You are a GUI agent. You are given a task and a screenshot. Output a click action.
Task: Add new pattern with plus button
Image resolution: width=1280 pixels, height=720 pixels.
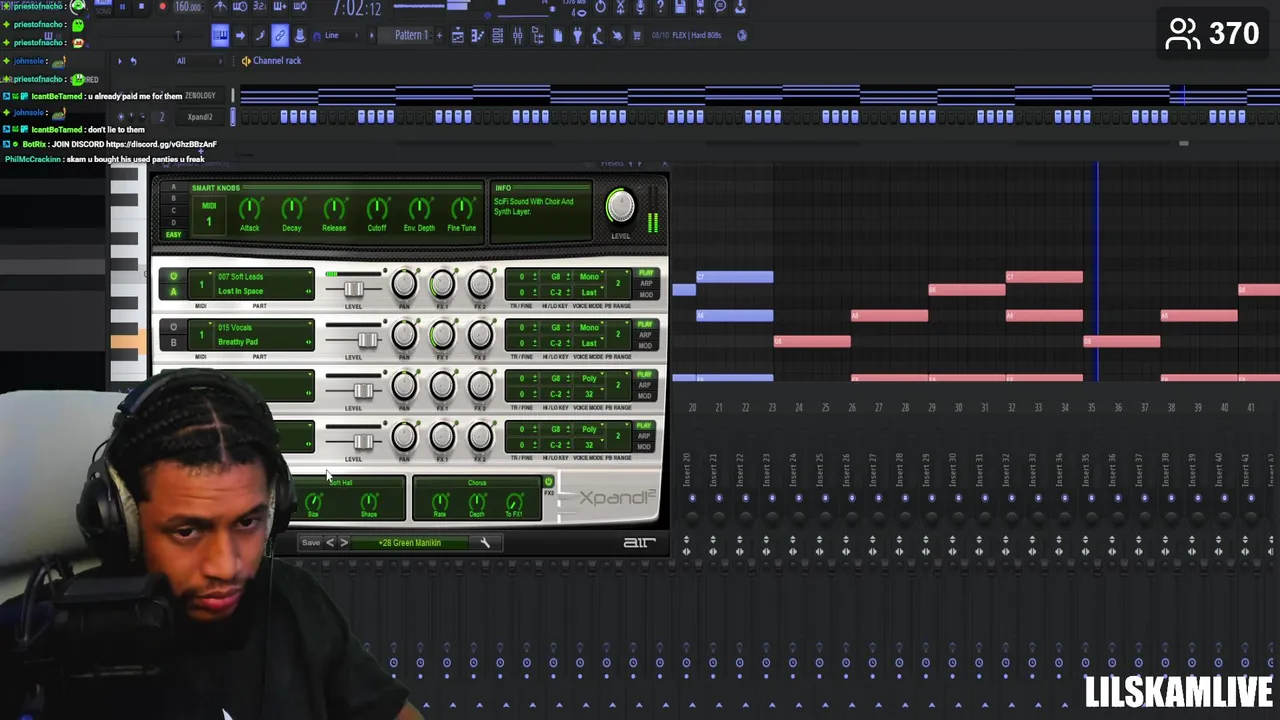[439, 35]
